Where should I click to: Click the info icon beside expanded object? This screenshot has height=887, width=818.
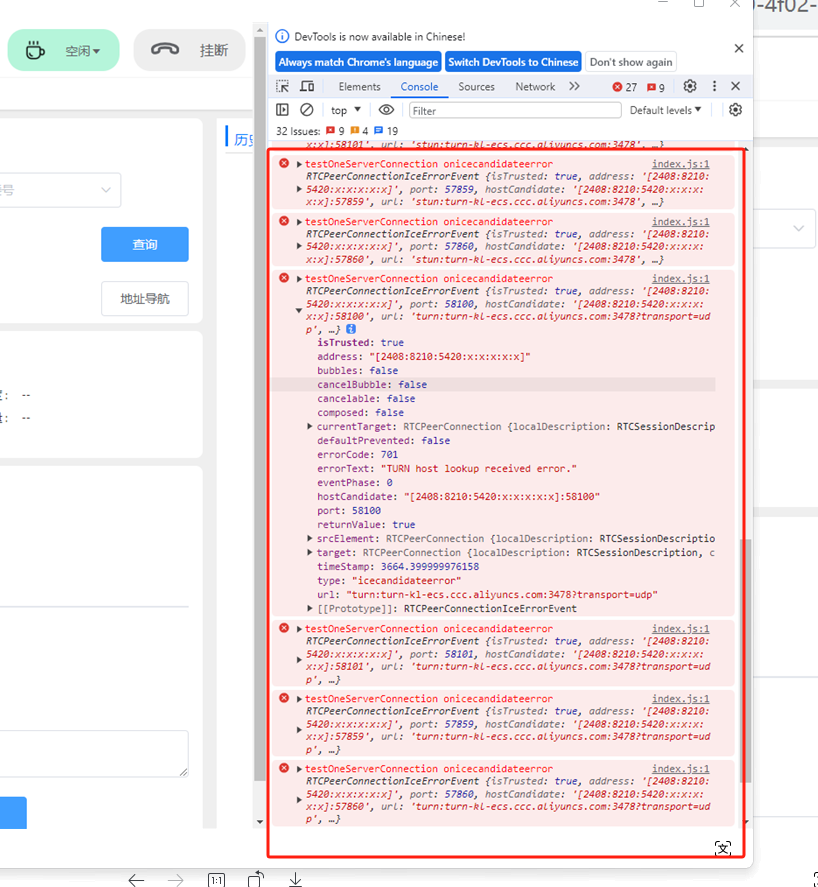pyautogui.click(x=351, y=329)
